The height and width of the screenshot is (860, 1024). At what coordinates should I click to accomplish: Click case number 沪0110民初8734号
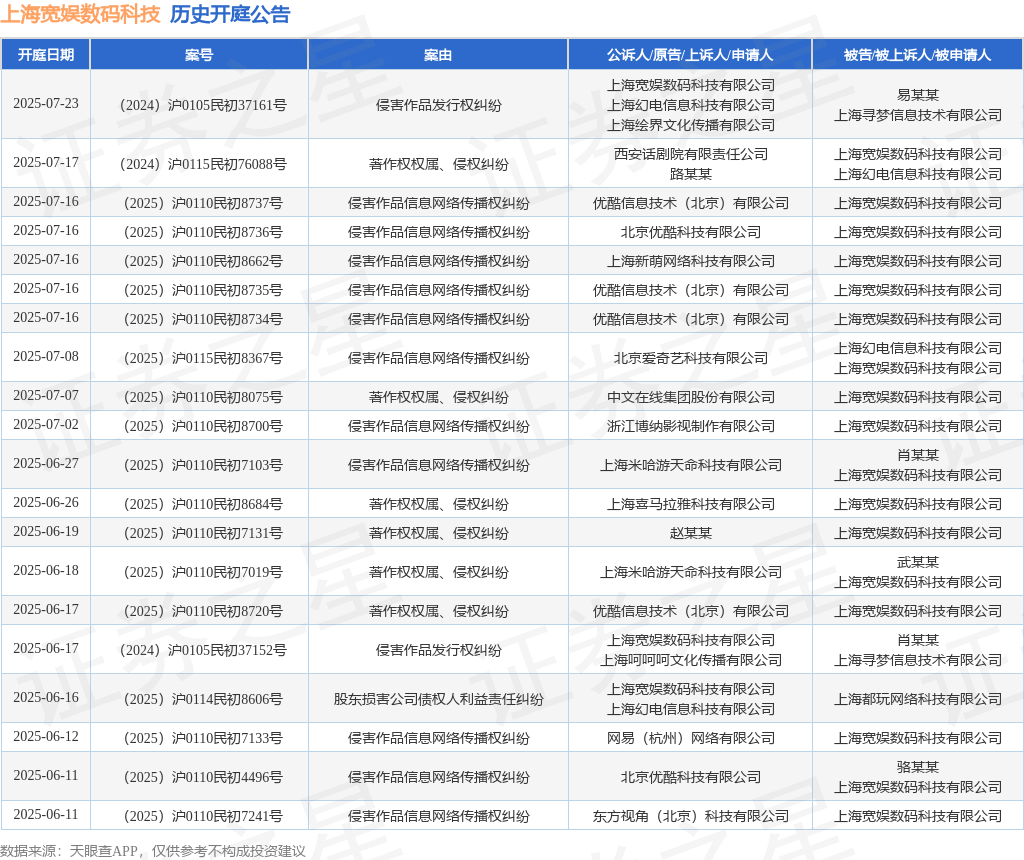point(227,319)
